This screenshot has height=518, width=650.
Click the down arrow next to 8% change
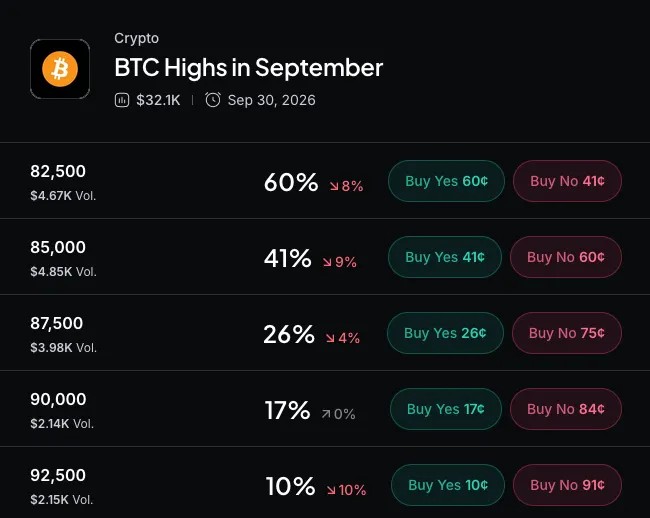point(334,186)
